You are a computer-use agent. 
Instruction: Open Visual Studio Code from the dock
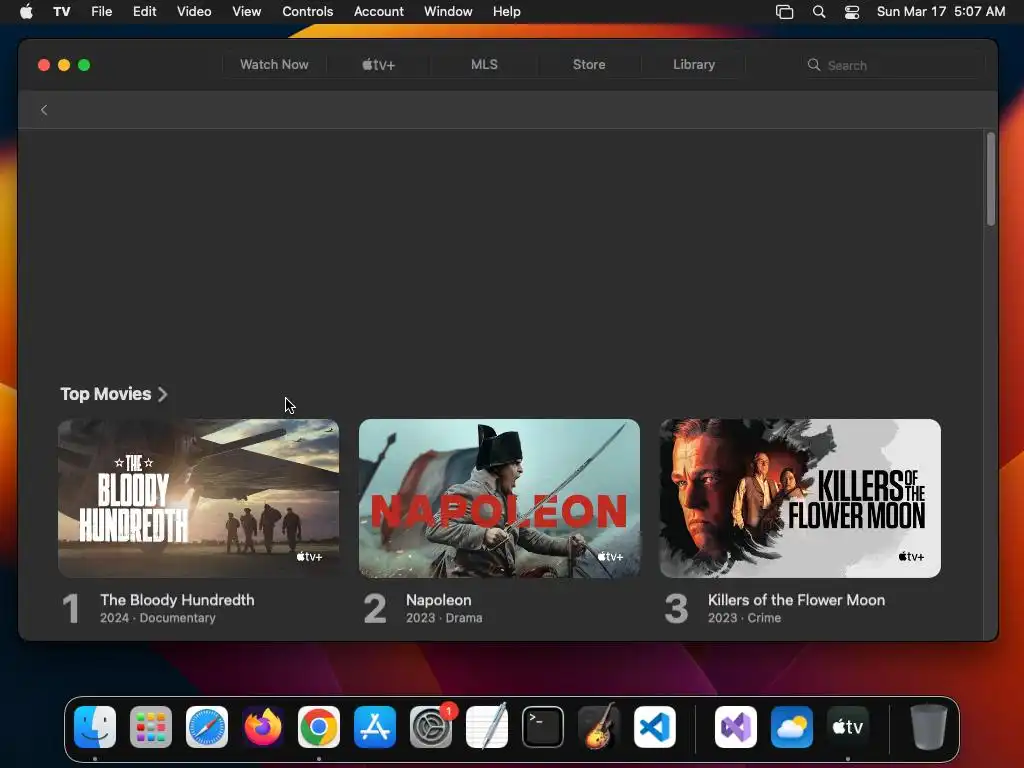tap(654, 726)
